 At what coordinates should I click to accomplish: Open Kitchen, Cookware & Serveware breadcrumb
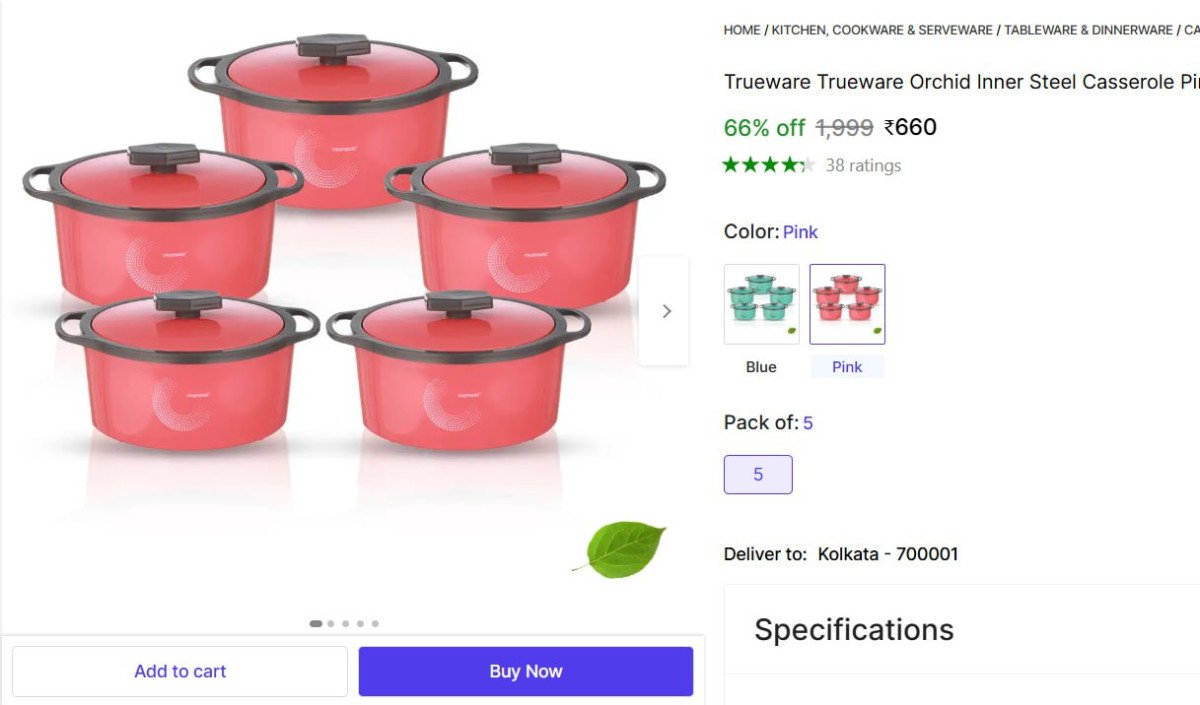(x=882, y=30)
